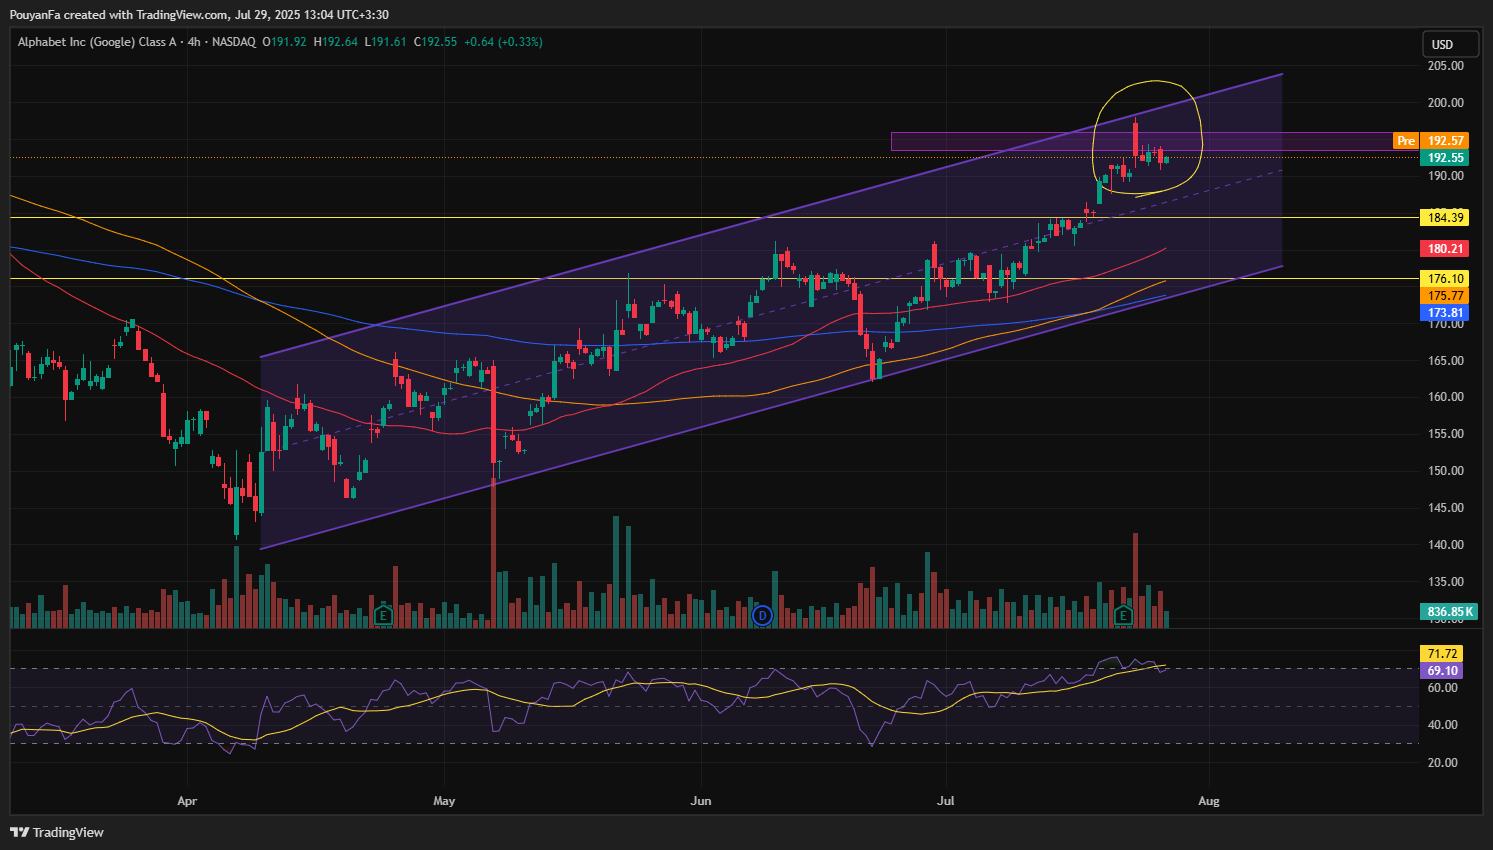Click the O191.92 open value in header
Screen dimensions: 1493x850
284,42
